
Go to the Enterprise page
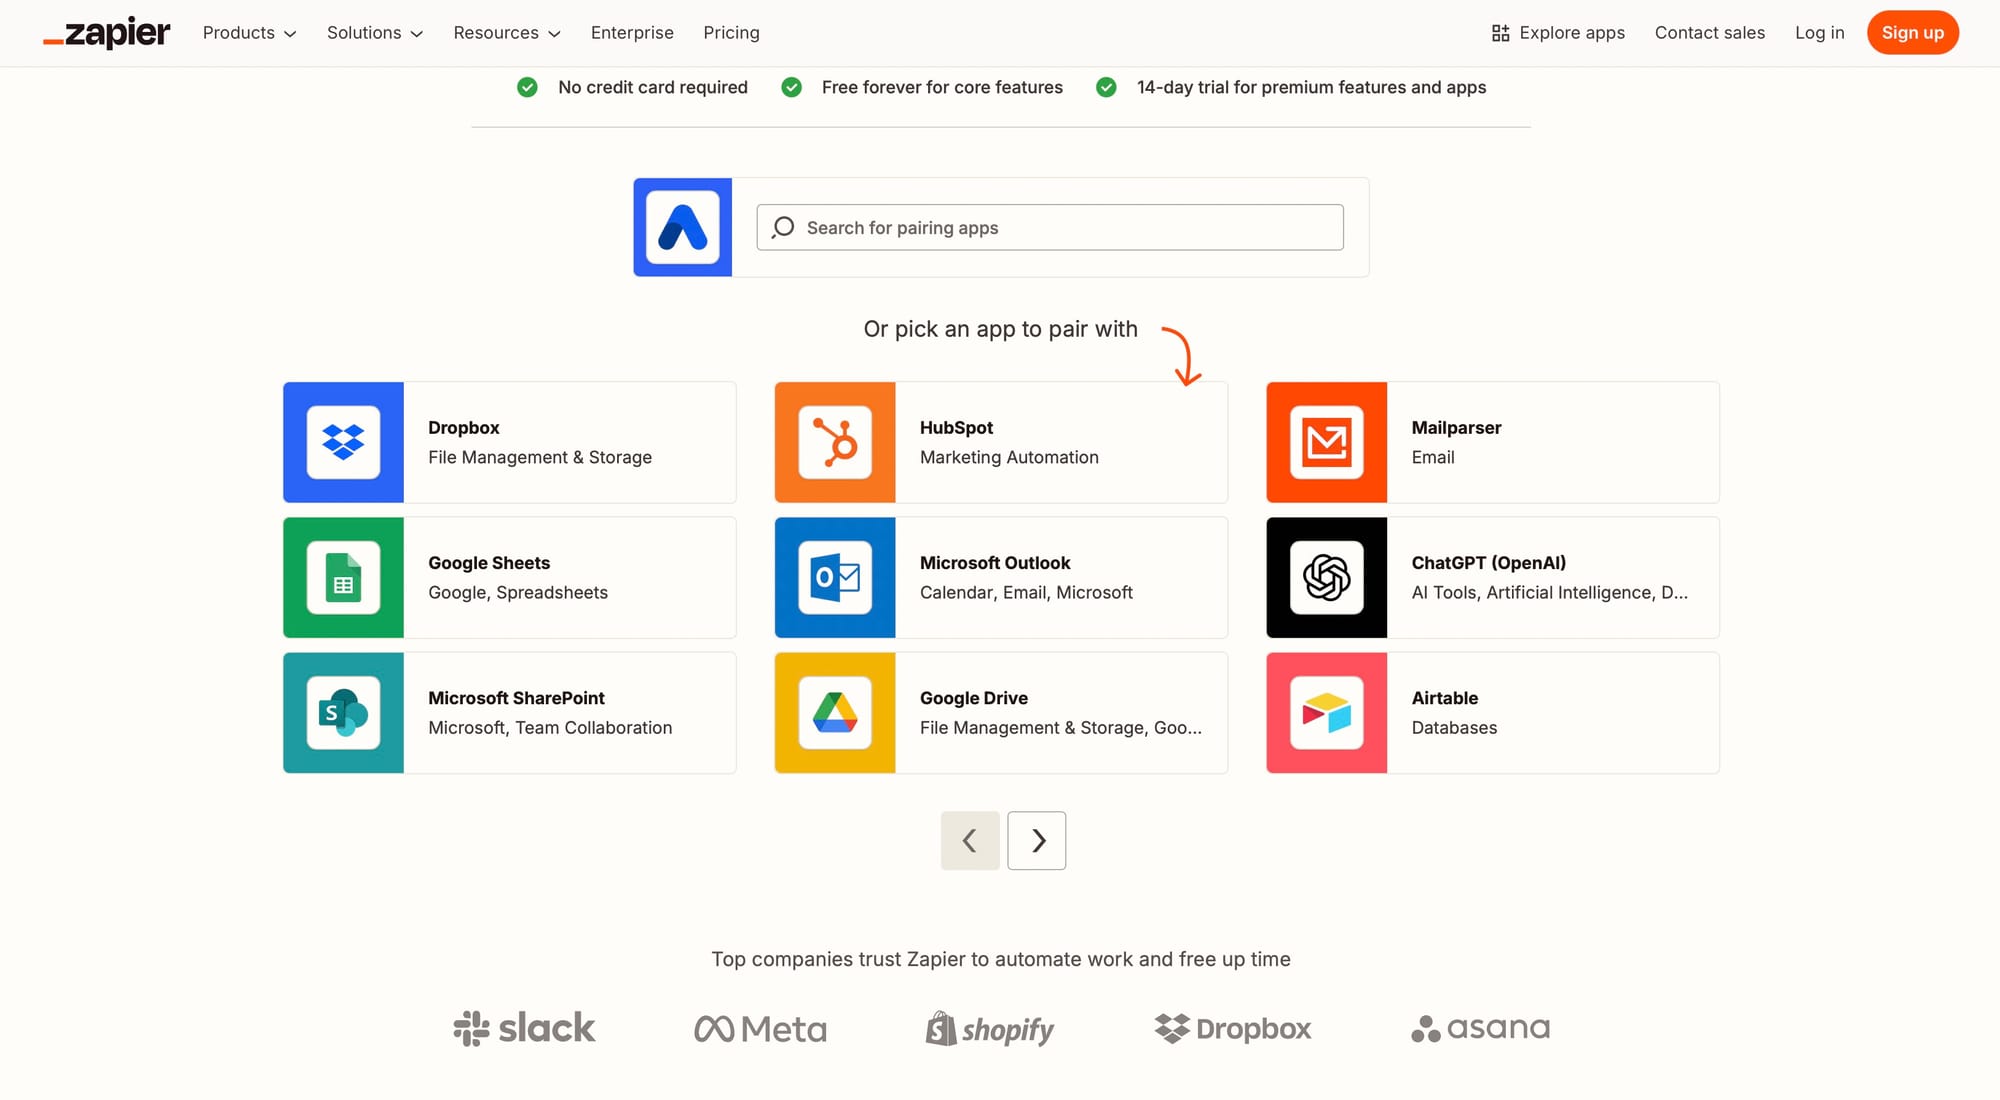632,33
